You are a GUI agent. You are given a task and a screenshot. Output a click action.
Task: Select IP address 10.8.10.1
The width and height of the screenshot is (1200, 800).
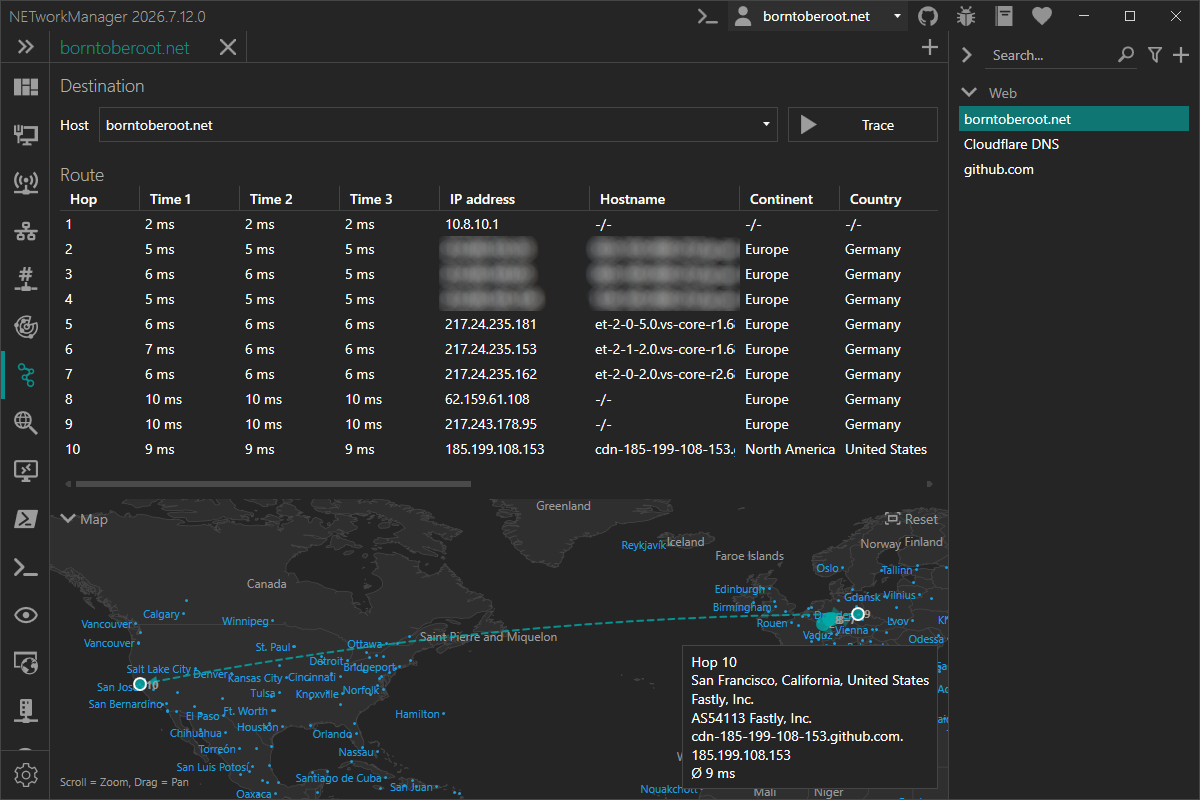click(471, 224)
